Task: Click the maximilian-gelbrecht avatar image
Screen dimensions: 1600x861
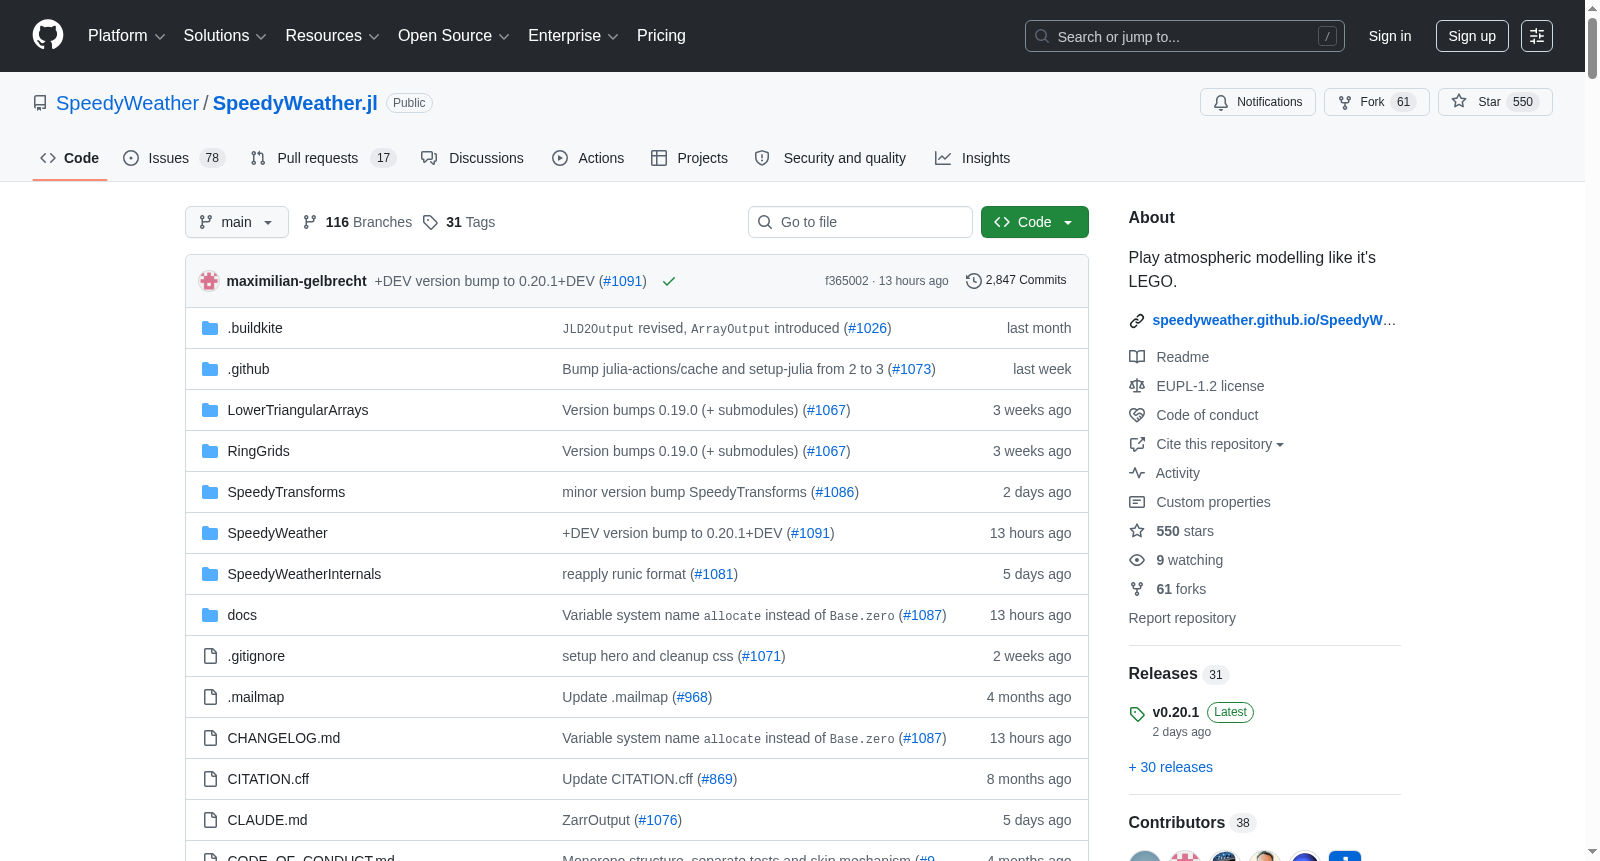Action: 209,281
